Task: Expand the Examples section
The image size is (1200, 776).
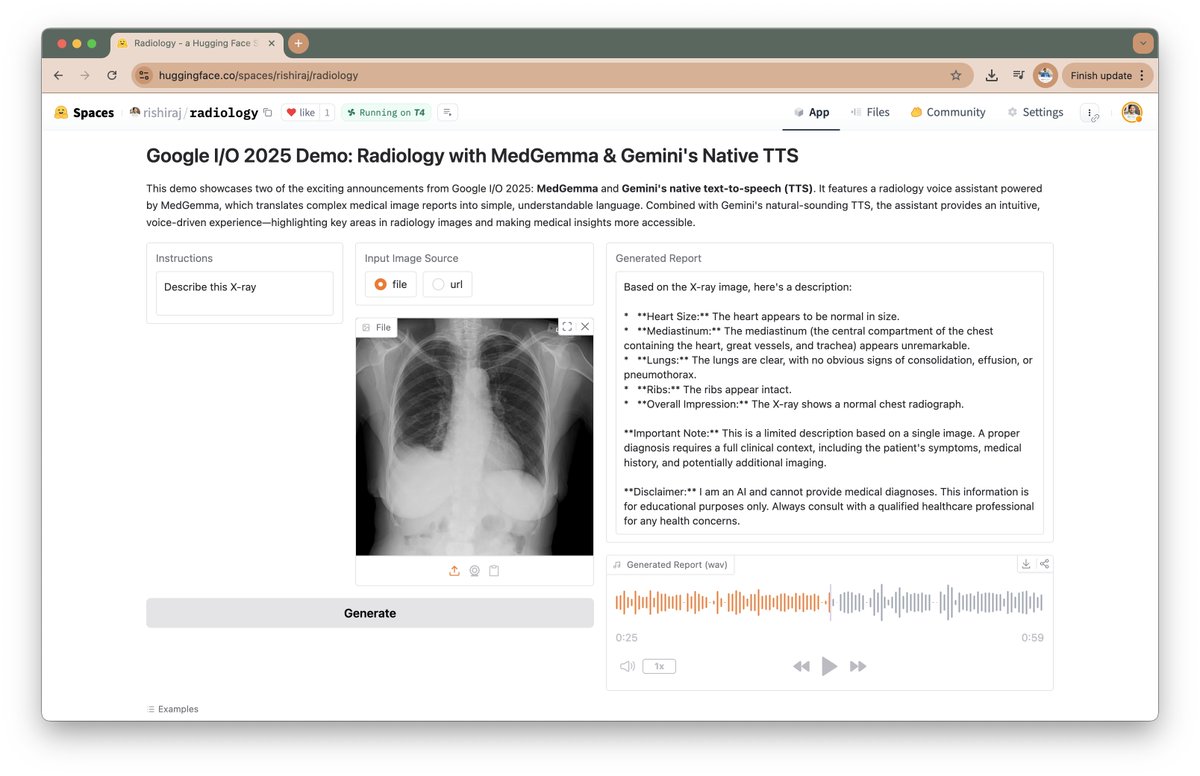Action: pyautogui.click(x=172, y=708)
